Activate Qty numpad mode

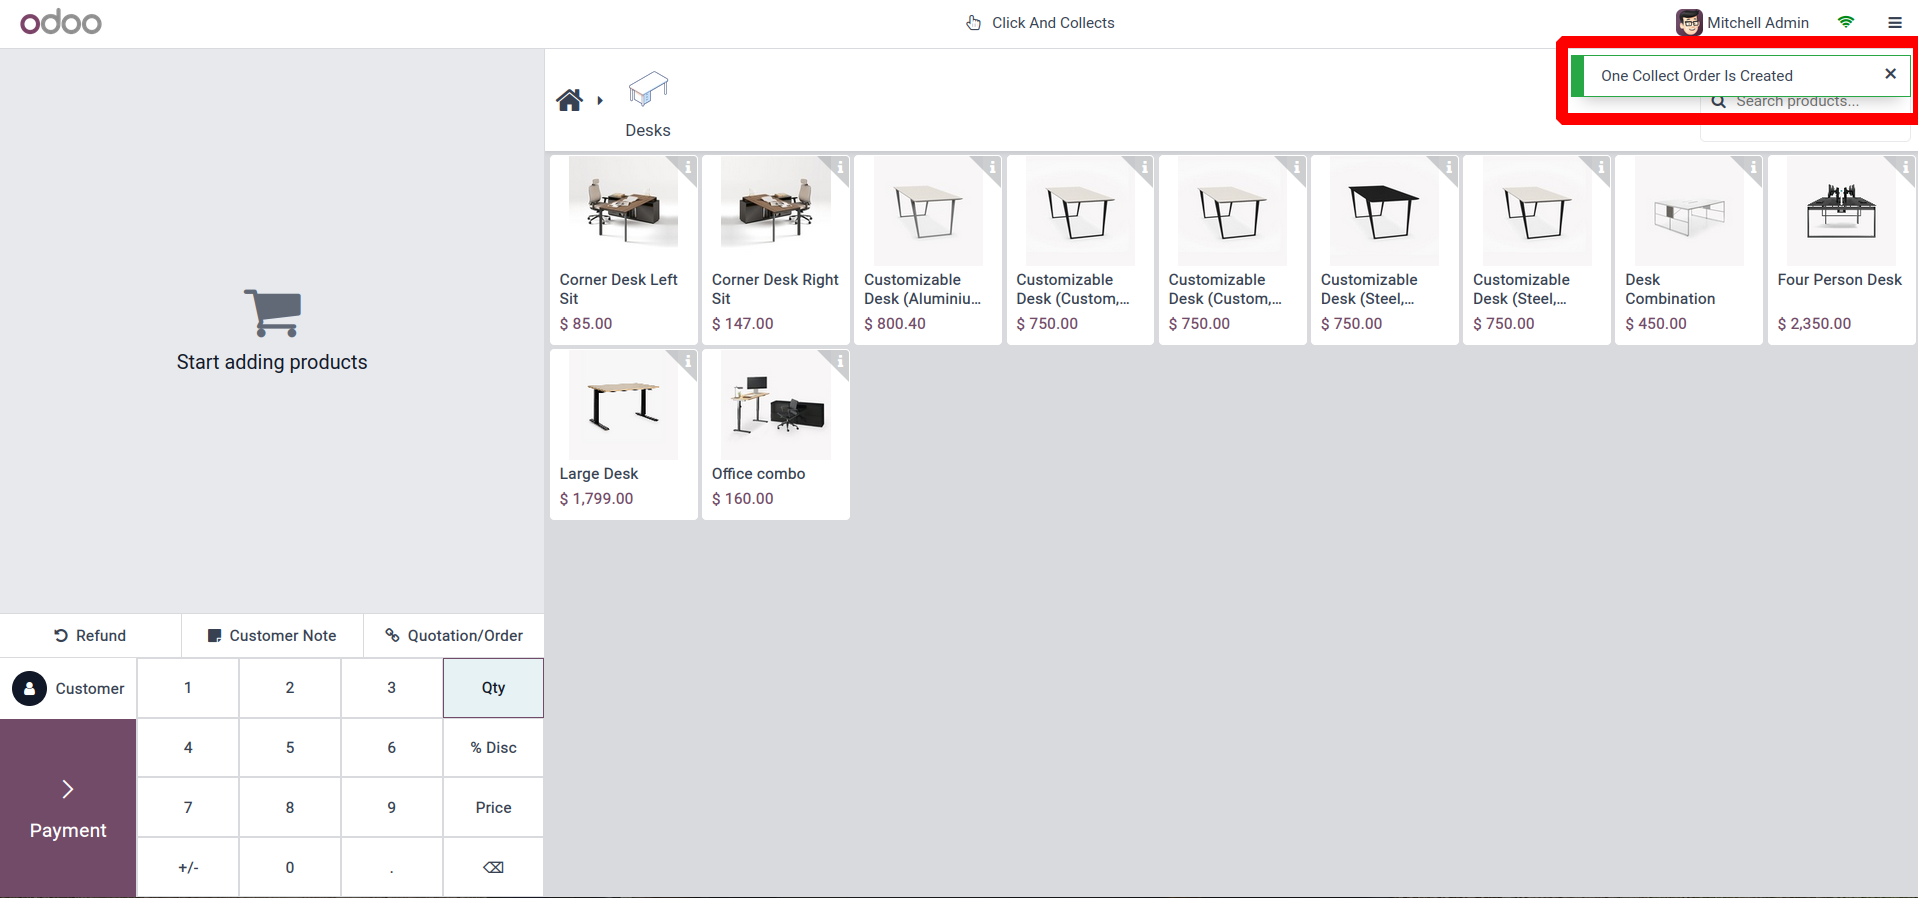493,688
